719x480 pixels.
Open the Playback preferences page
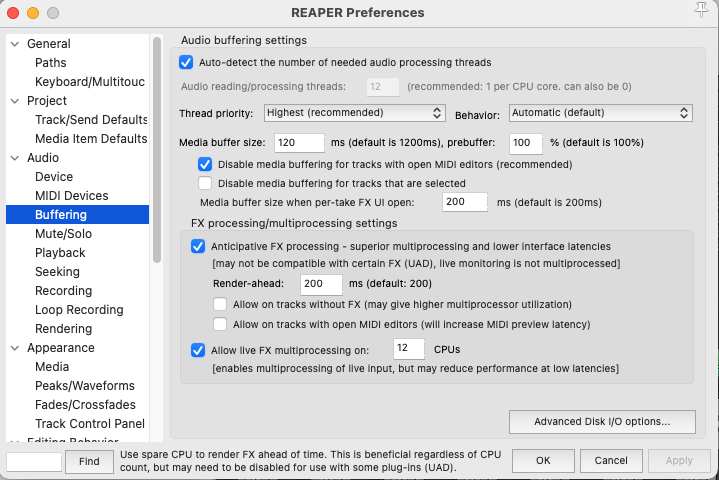(x=61, y=253)
